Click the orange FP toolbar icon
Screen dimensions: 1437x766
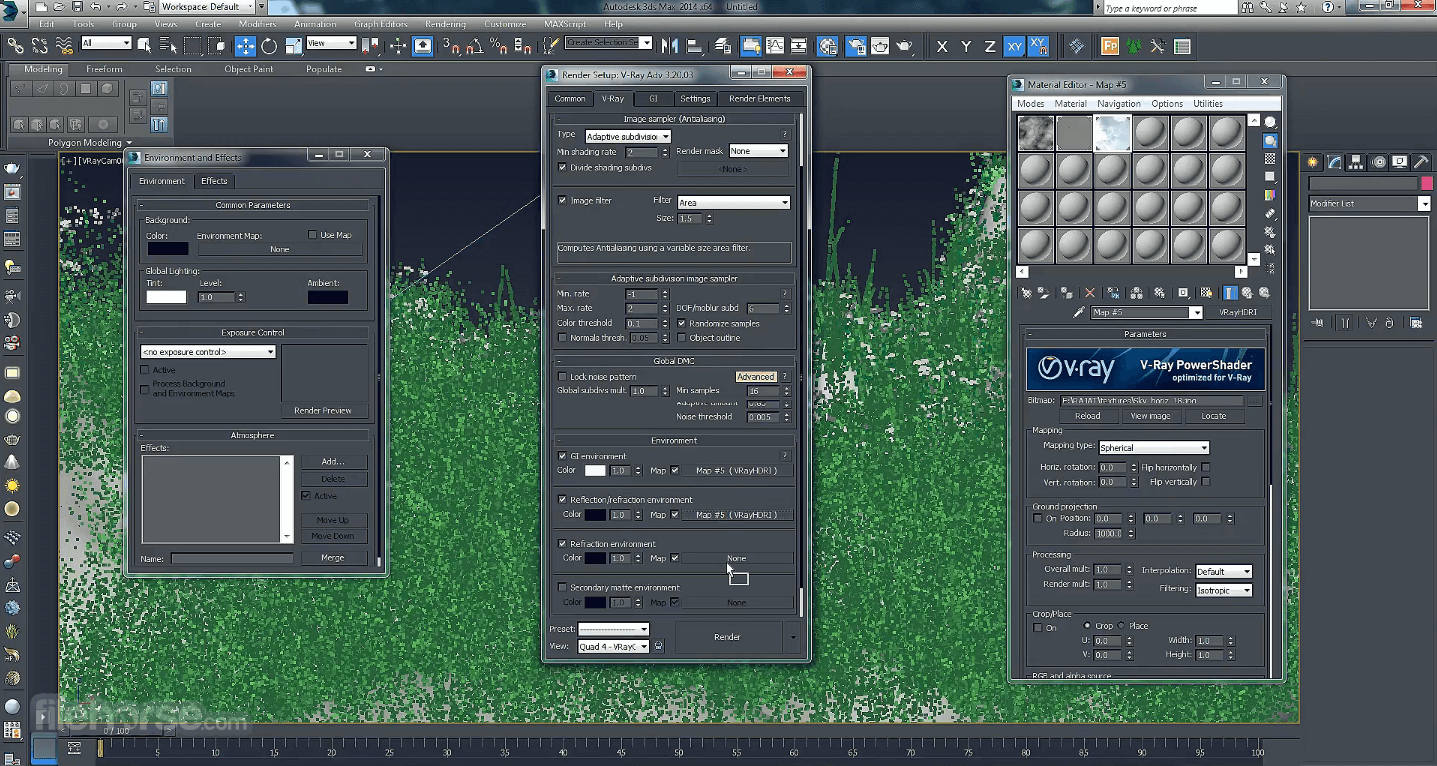pos(1110,46)
